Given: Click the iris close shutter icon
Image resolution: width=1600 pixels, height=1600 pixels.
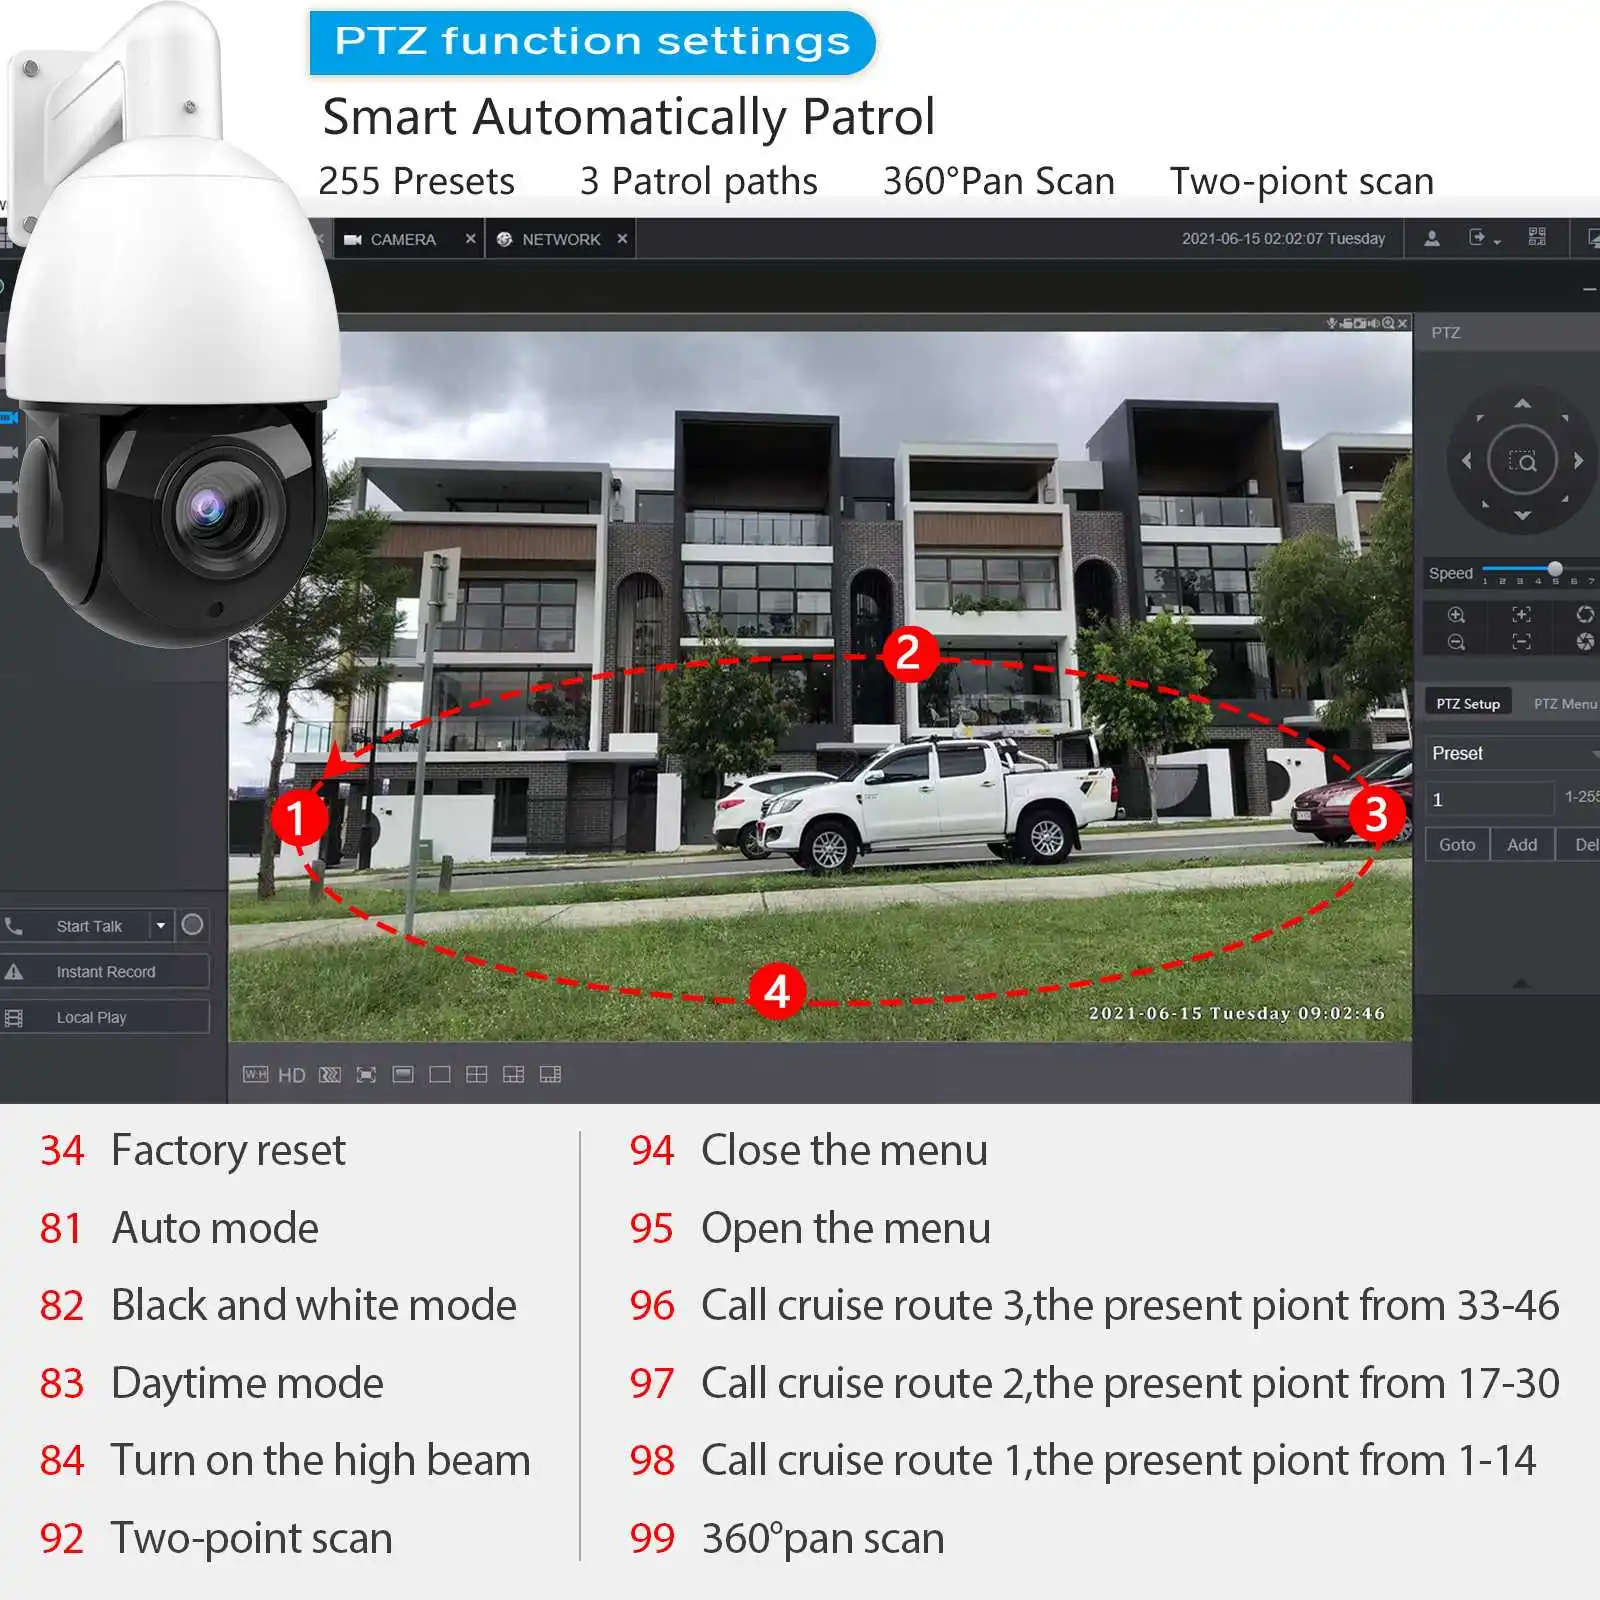Looking at the screenshot, I should coord(1585,642).
